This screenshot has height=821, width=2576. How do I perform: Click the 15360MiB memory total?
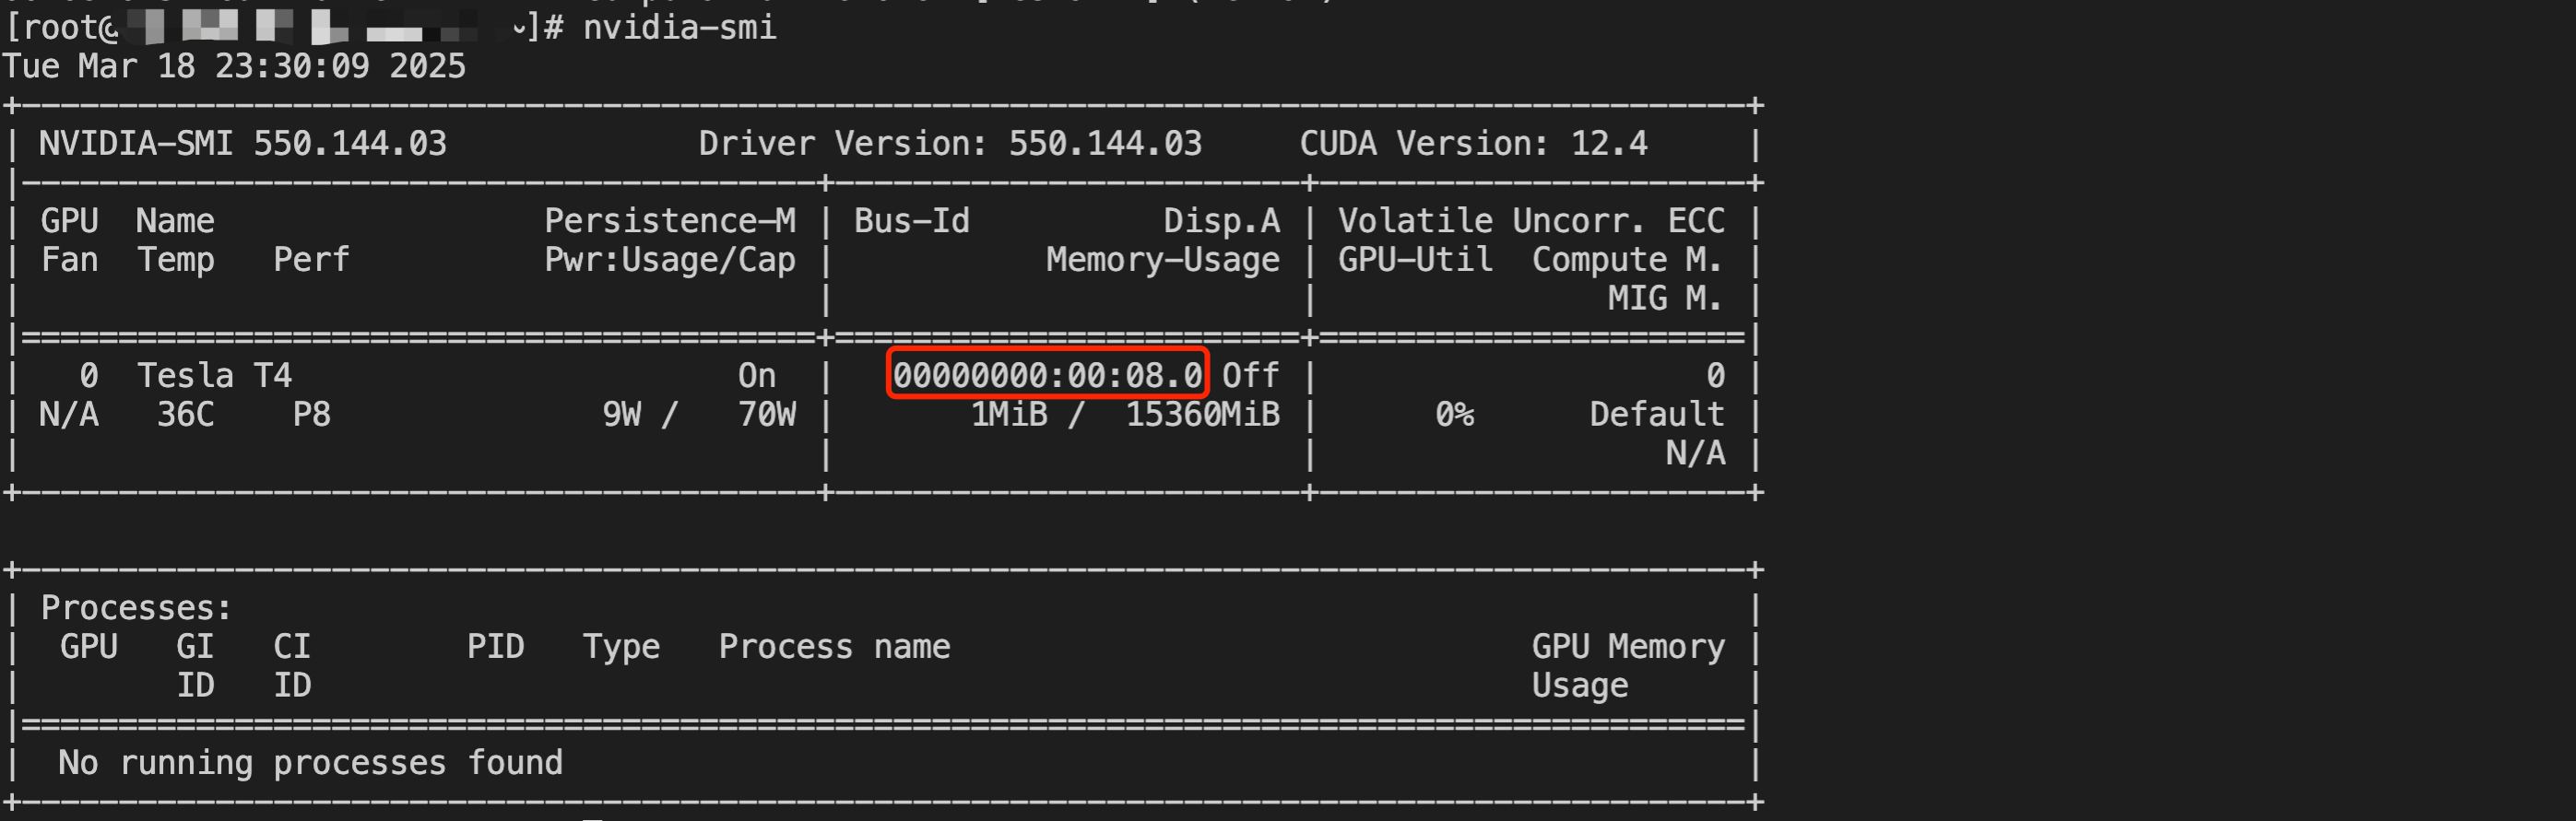[1203, 414]
